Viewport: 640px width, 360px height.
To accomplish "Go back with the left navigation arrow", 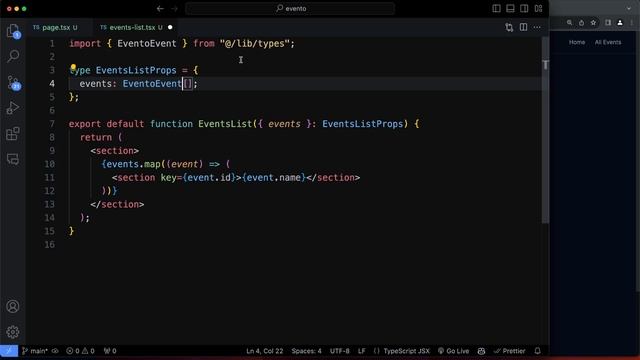I will [x=160, y=9].
